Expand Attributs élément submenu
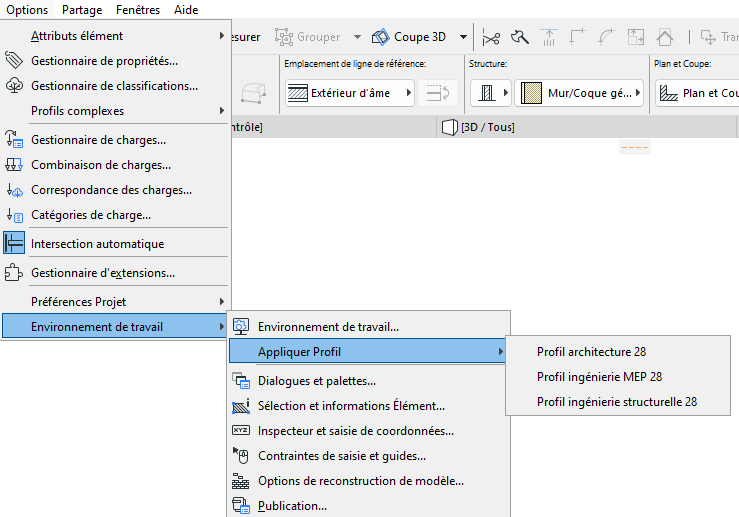 (115, 36)
